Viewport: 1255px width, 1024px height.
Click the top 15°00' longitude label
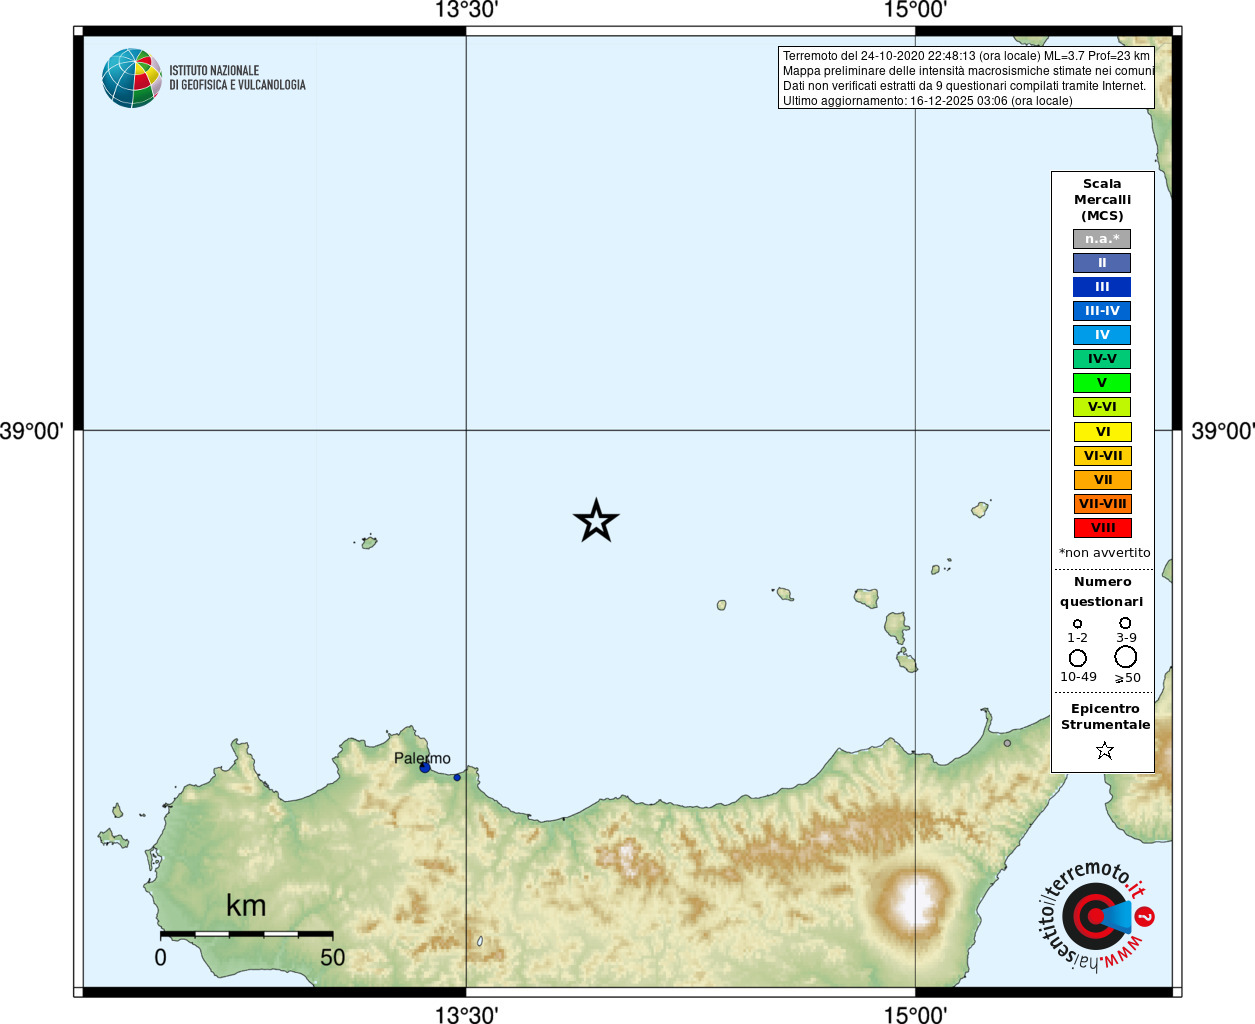pyautogui.click(x=915, y=10)
